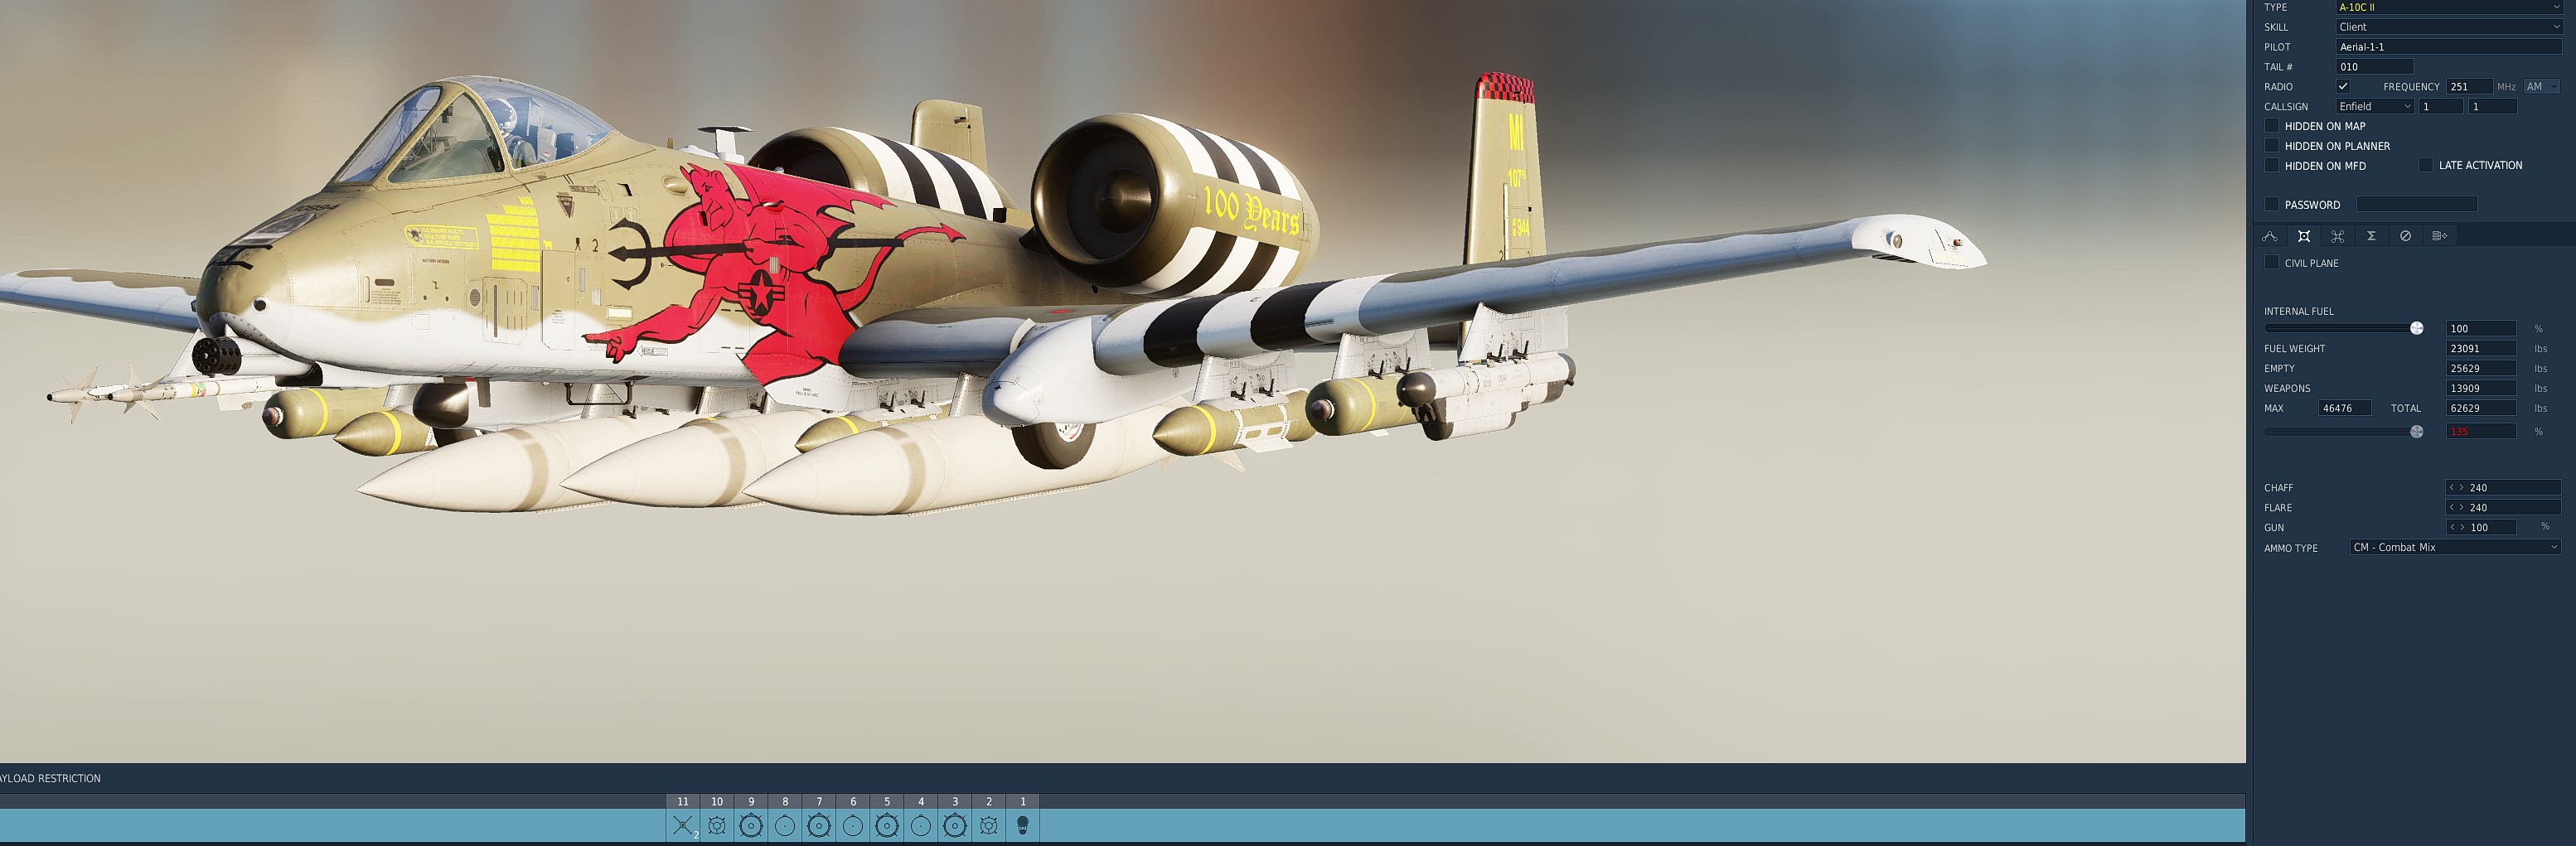
Task: Click pylon number 11 header
Action: pos(683,801)
